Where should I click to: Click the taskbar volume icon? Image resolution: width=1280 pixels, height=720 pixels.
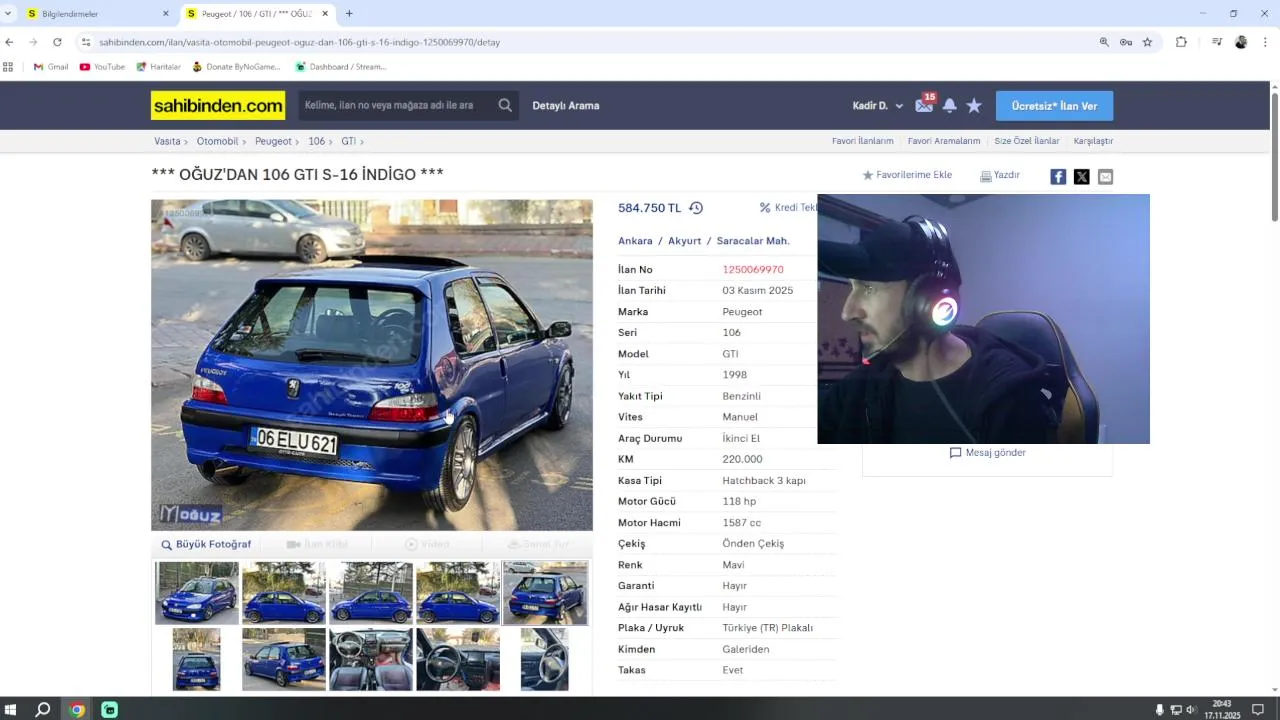point(1191,710)
